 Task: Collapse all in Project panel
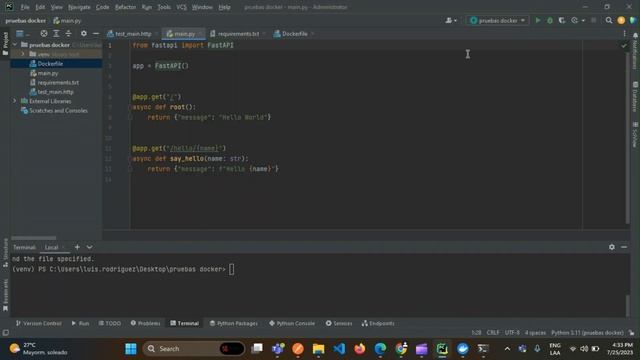pyautogui.click(x=68, y=33)
